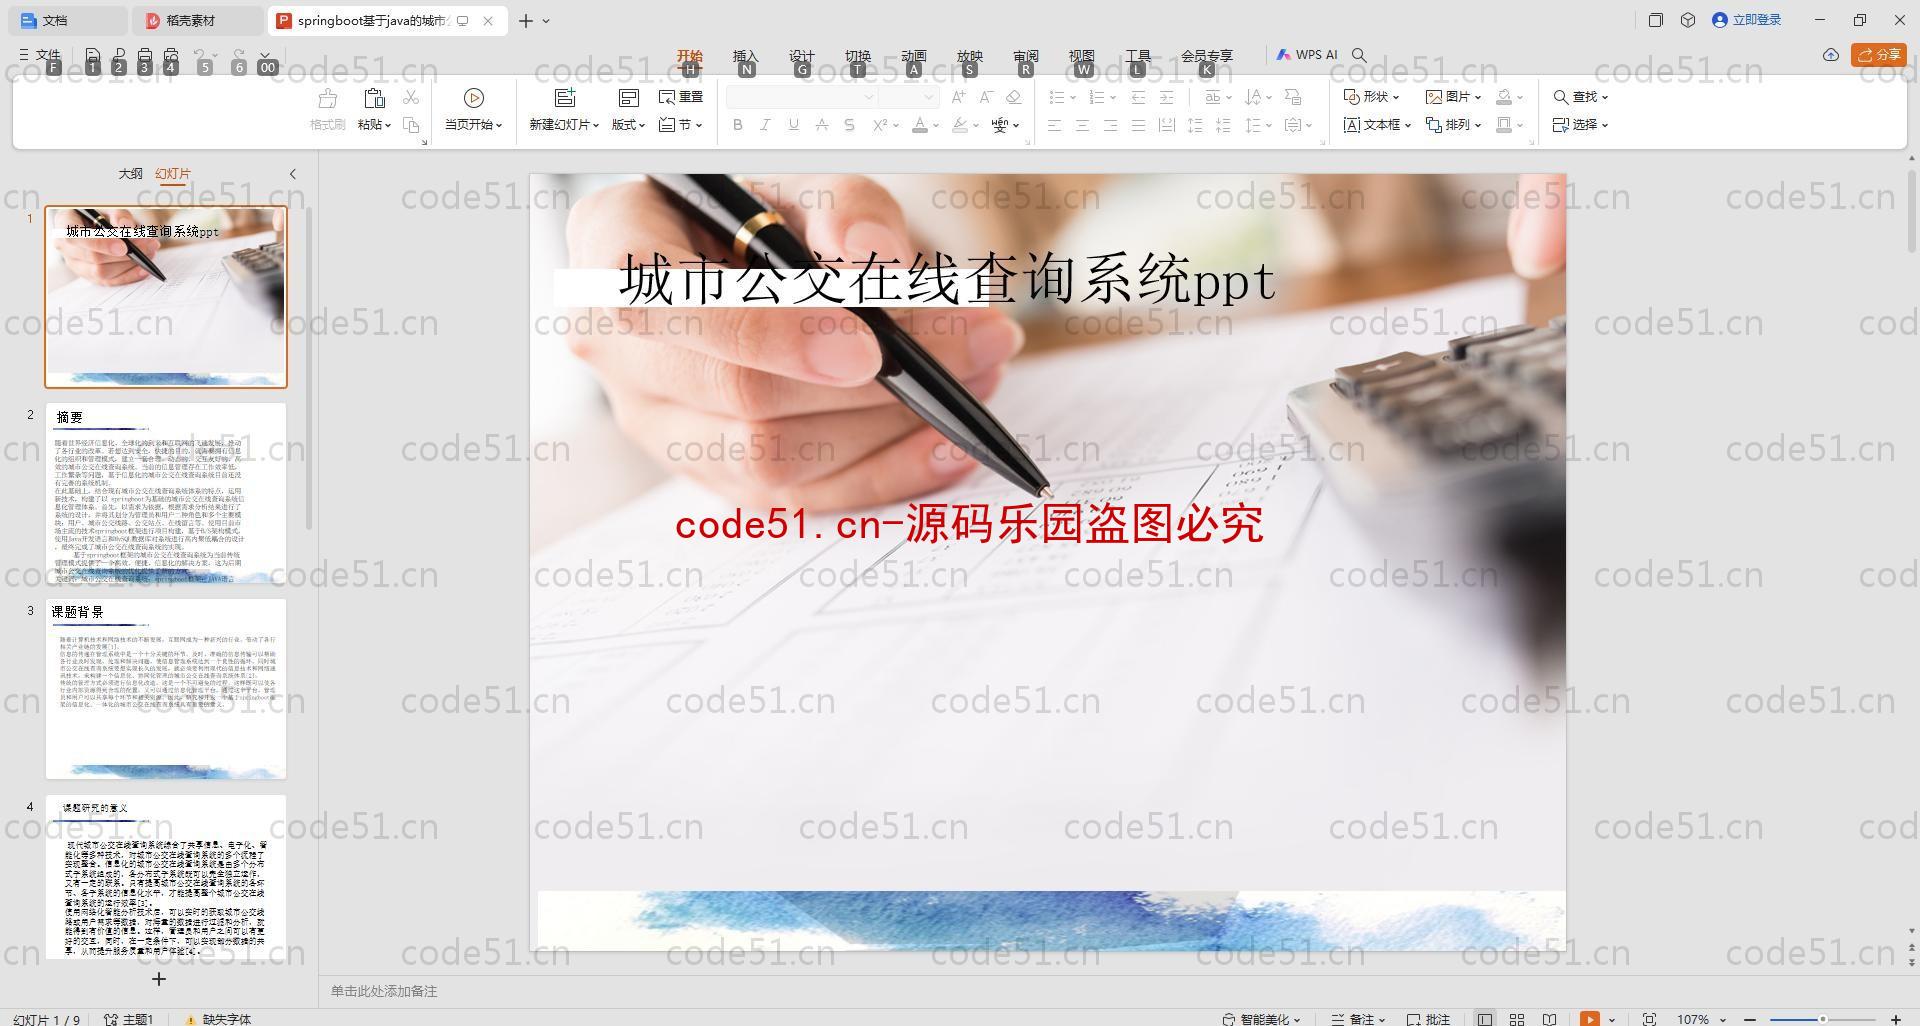1920x1026 pixels.
Task: Click the clear formatting eraser icon
Action: tap(1014, 97)
